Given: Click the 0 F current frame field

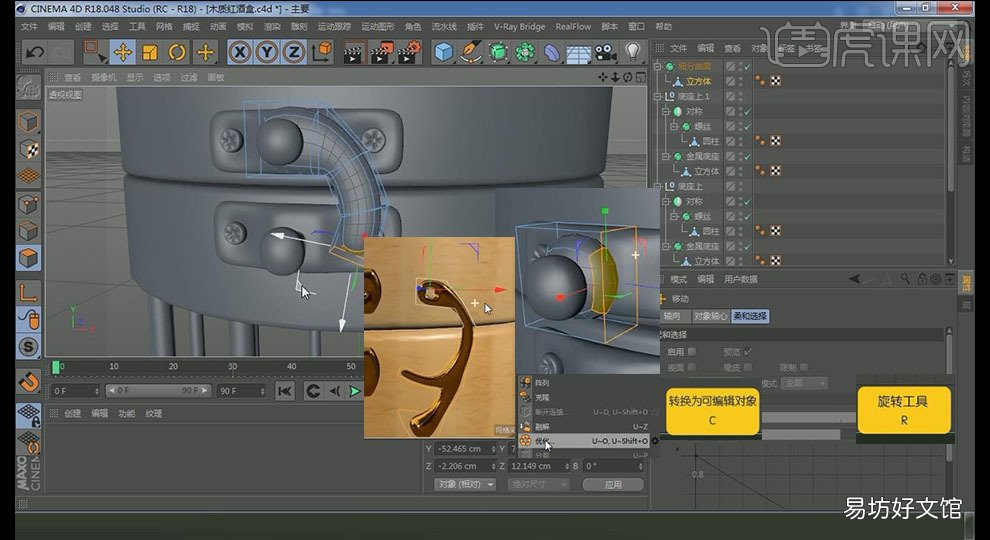Looking at the screenshot, I should pos(75,391).
